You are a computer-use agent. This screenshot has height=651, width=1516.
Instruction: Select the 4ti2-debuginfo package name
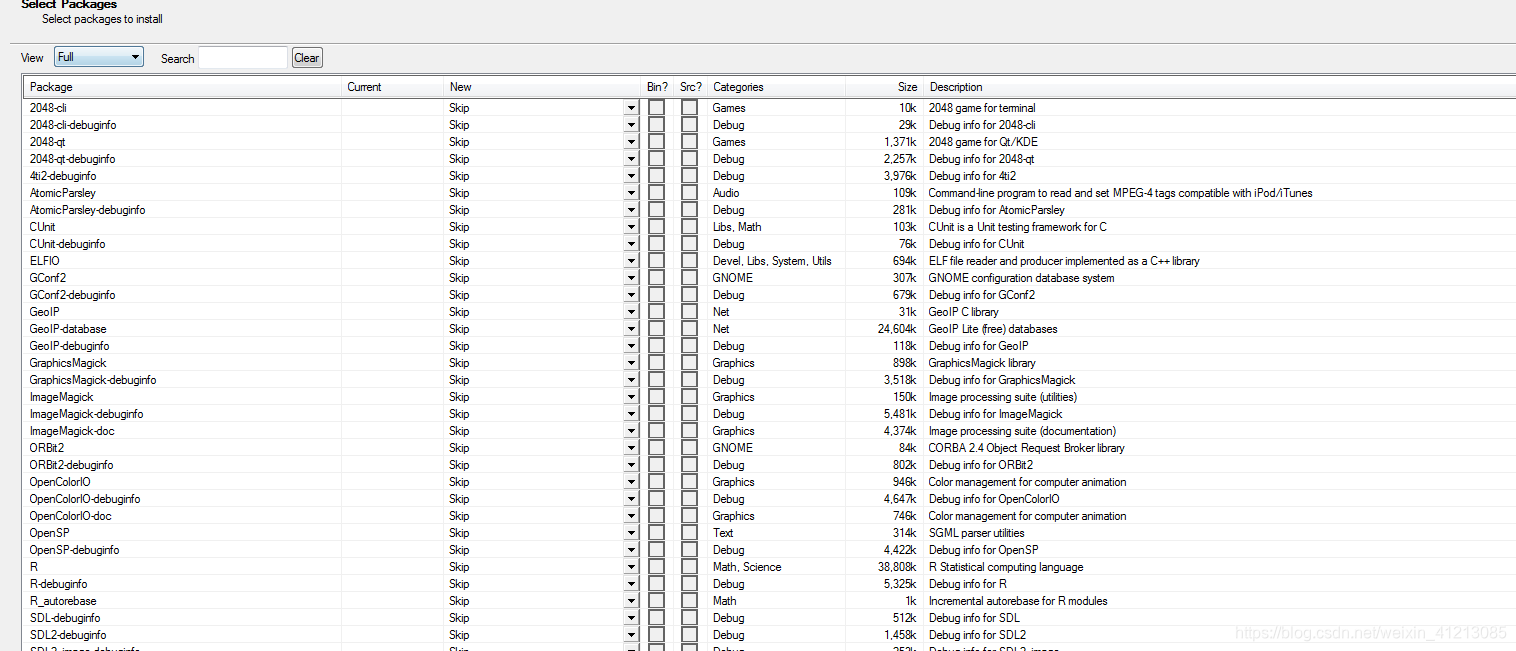pos(63,176)
